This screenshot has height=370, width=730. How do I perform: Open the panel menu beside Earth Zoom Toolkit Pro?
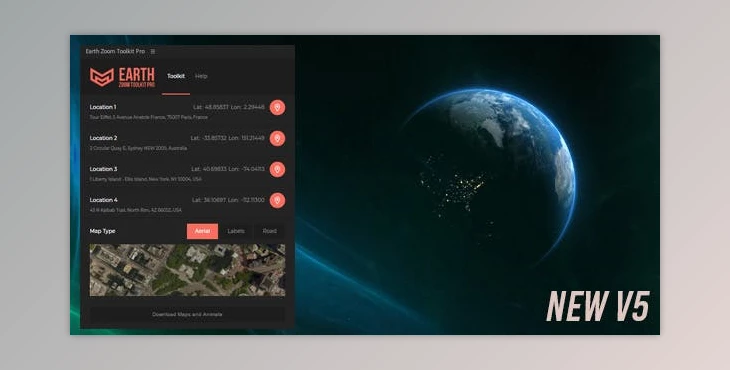click(153, 52)
